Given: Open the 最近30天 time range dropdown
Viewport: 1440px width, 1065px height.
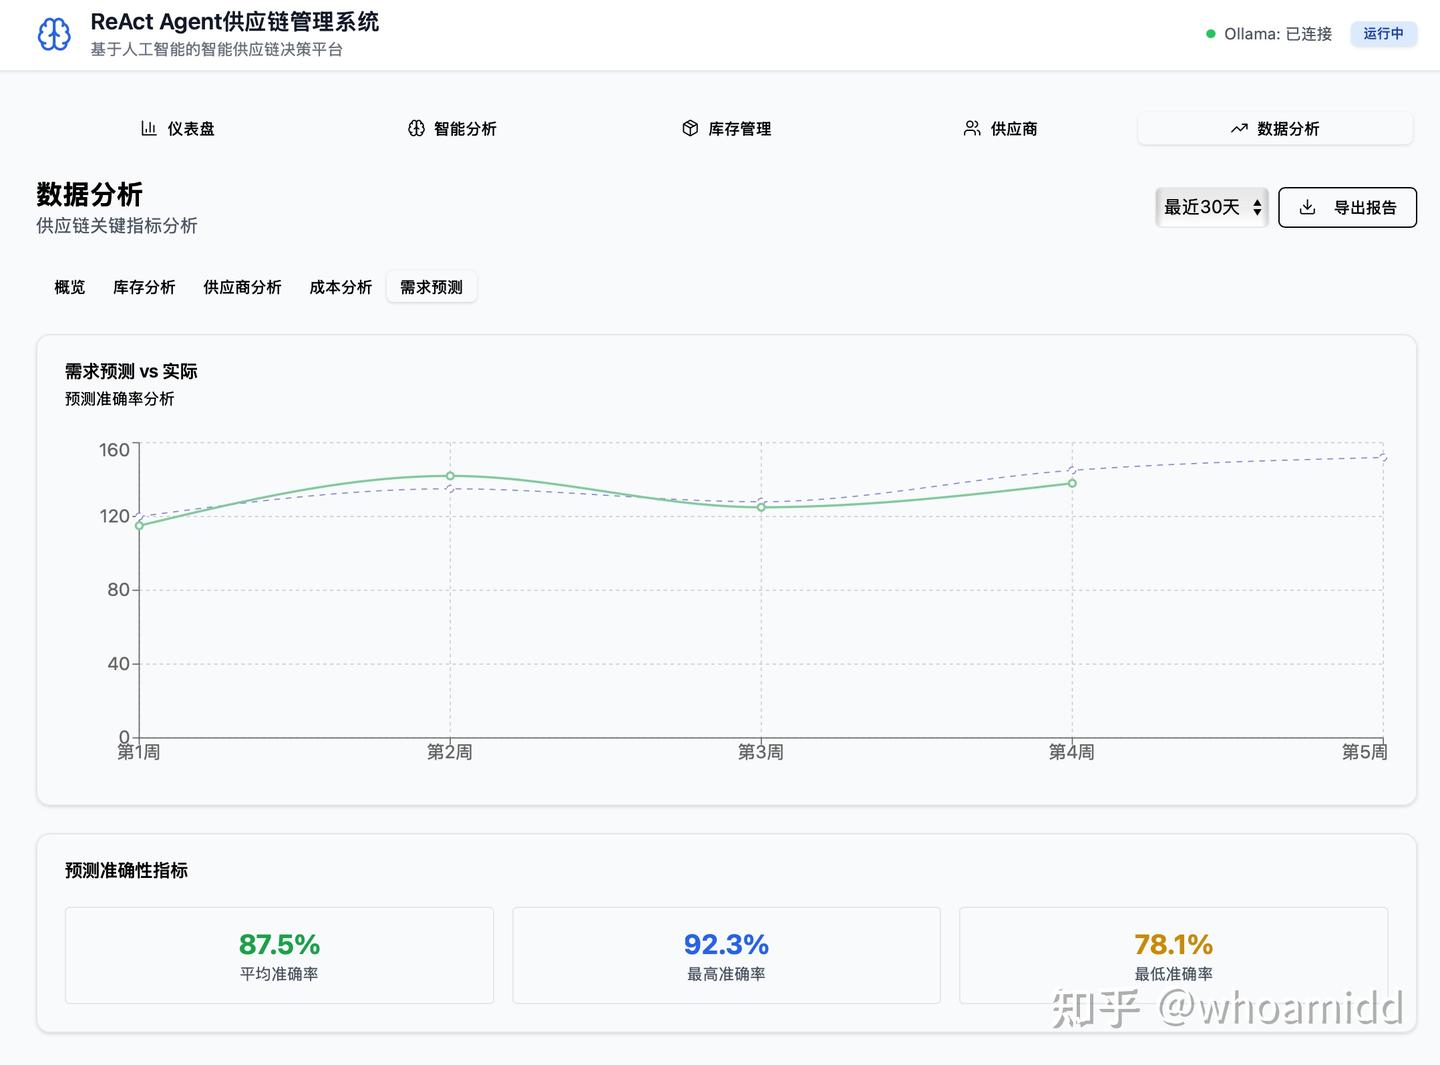Looking at the screenshot, I should [x=1211, y=207].
